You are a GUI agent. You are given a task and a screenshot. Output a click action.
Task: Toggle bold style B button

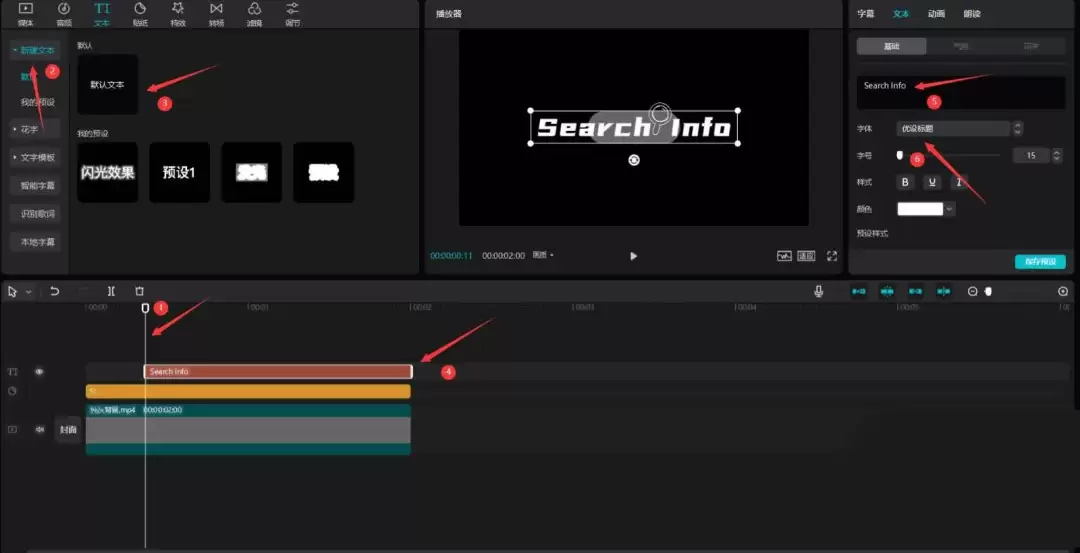[906, 182]
